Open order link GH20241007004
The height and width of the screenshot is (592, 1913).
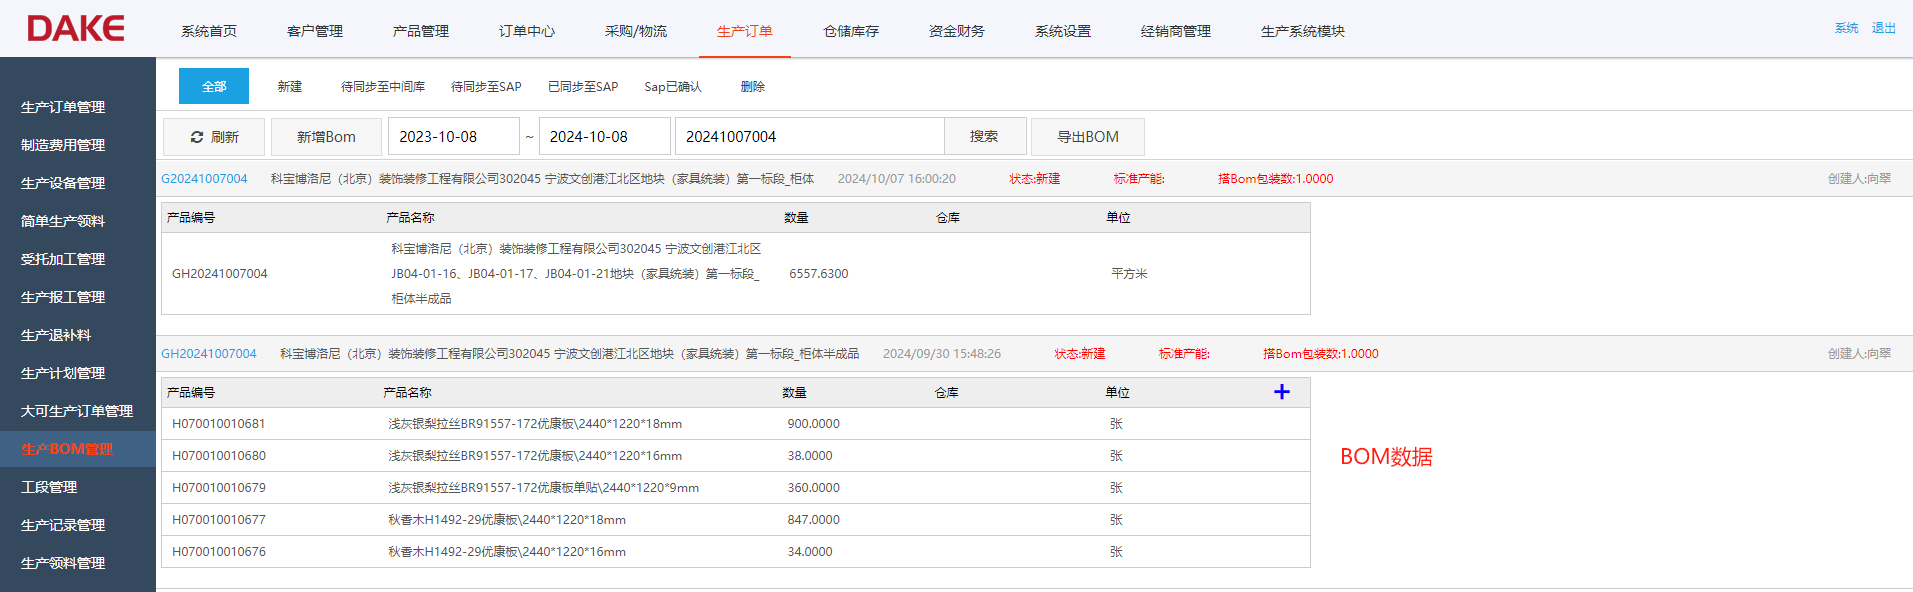click(209, 354)
